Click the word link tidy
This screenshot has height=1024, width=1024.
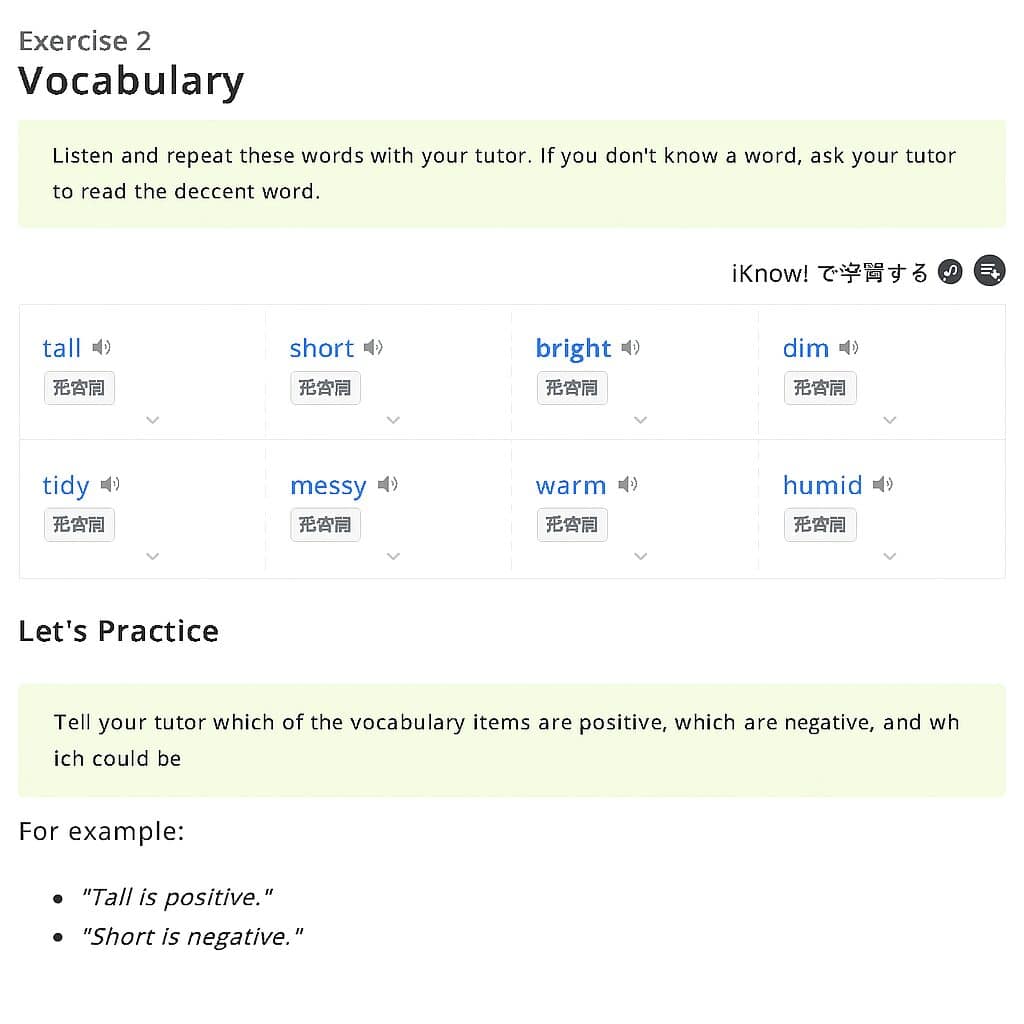pyautogui.click(x=66, y=486)
